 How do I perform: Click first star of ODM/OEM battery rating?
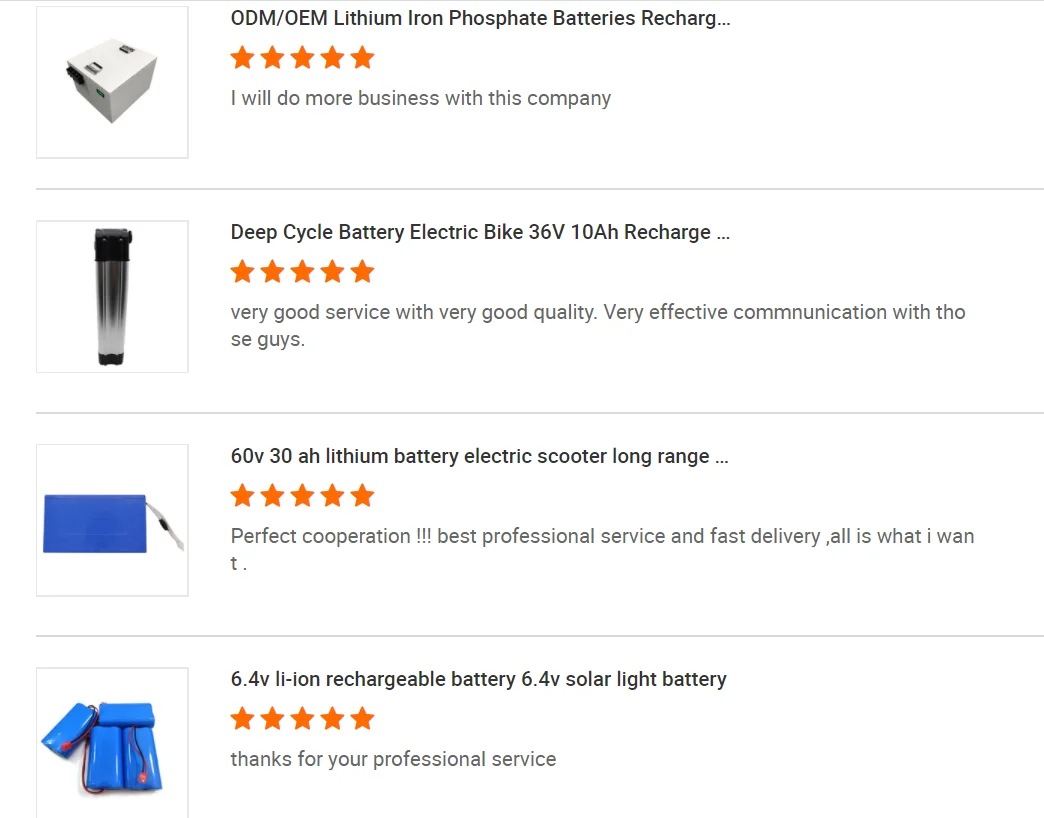[242, 58]
